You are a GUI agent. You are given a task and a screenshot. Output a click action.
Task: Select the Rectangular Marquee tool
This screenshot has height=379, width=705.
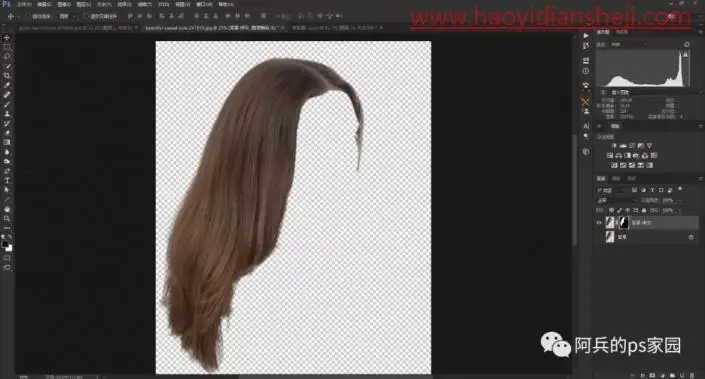pyautogui.click(x=7, y=47)
